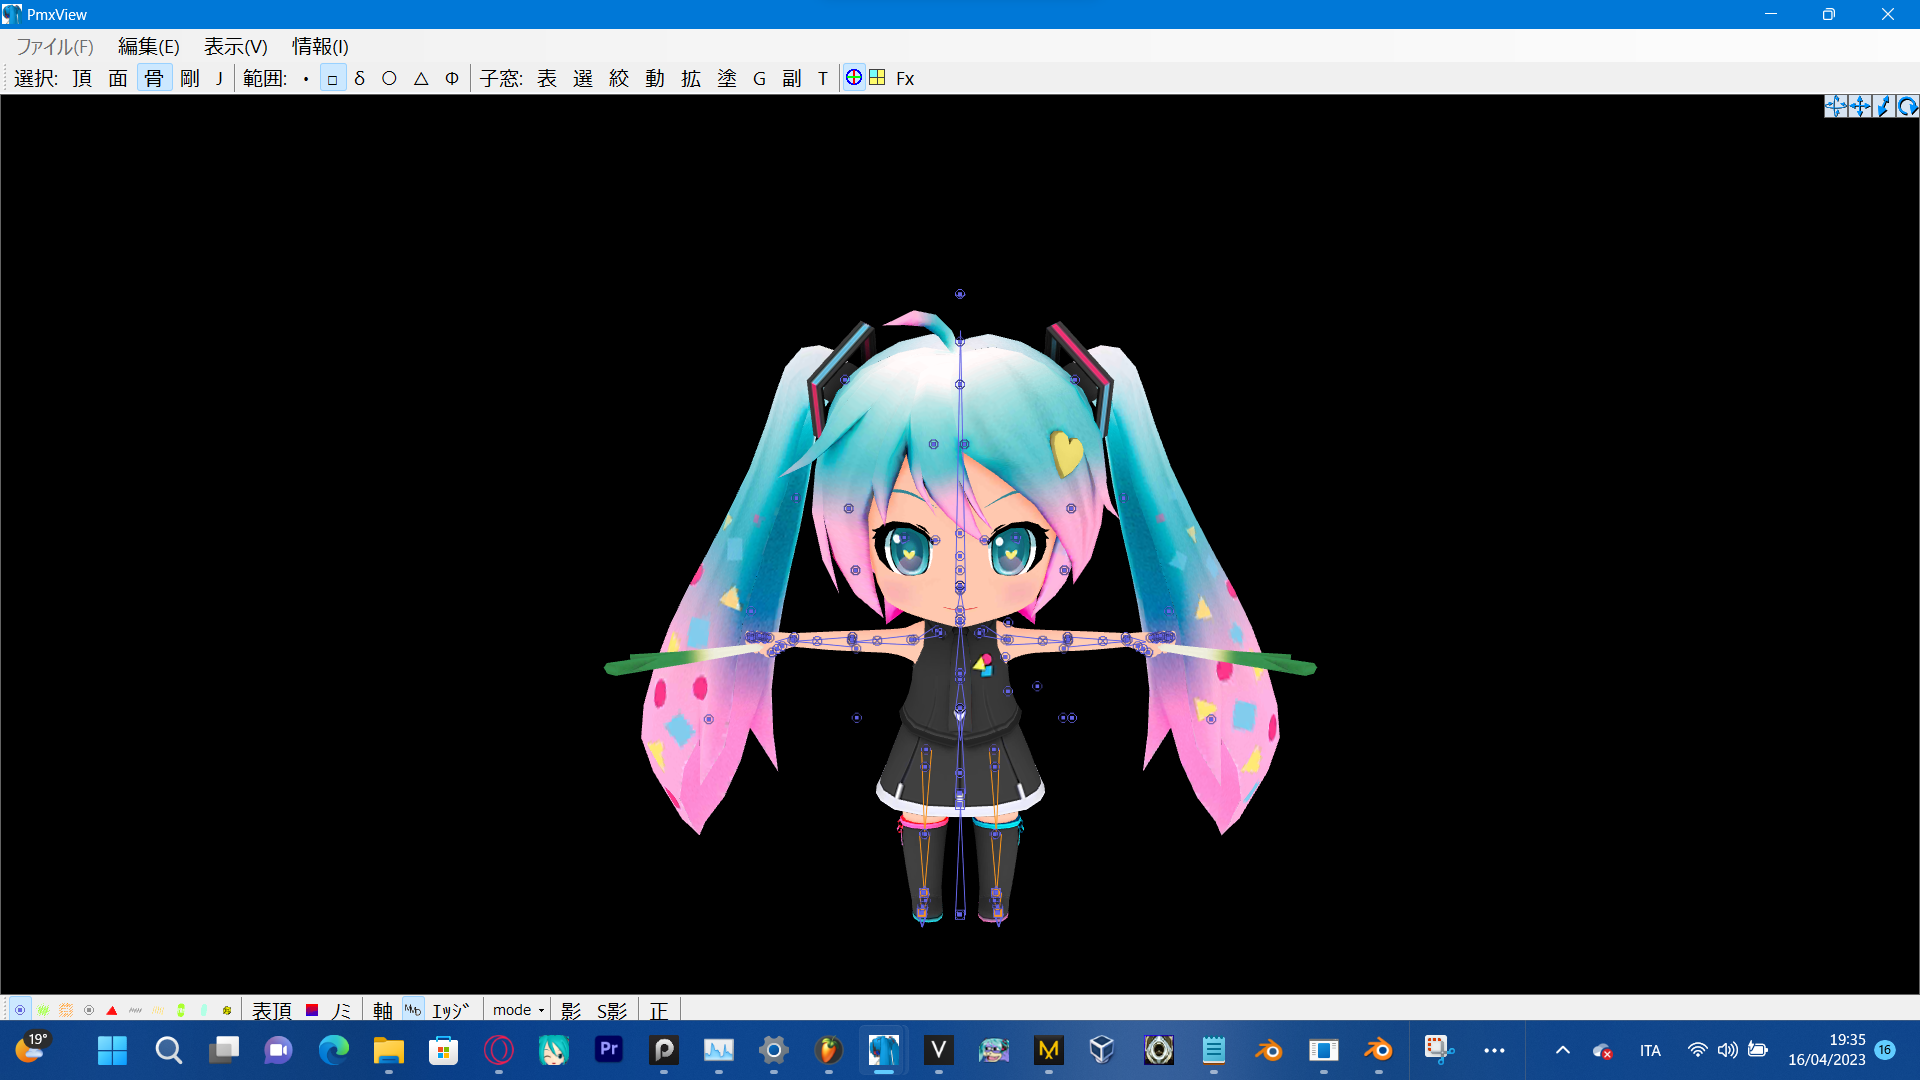Open the 表示(V) menu

[x=236, y=47]
